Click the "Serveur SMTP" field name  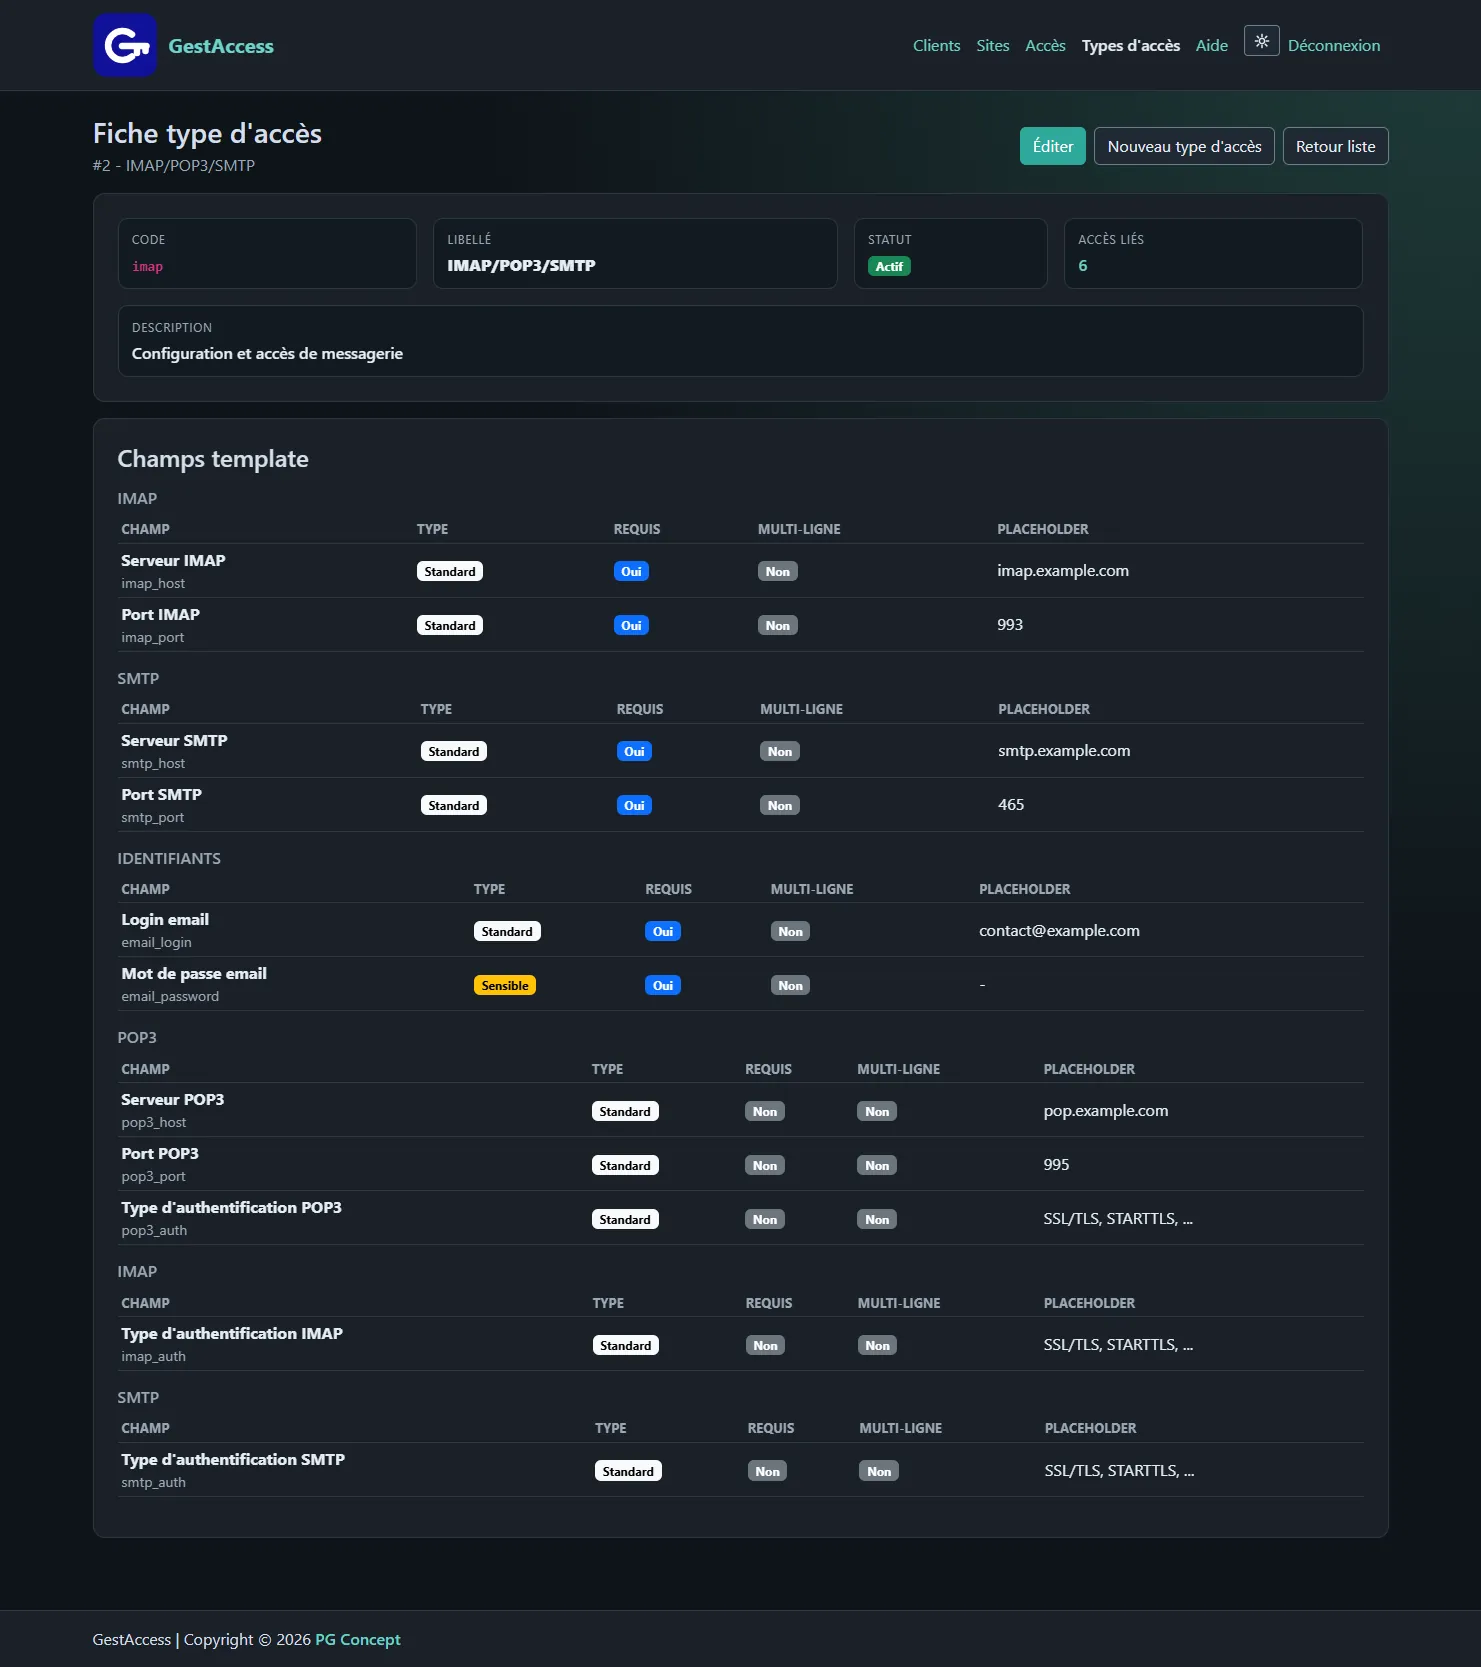point(174,741)
